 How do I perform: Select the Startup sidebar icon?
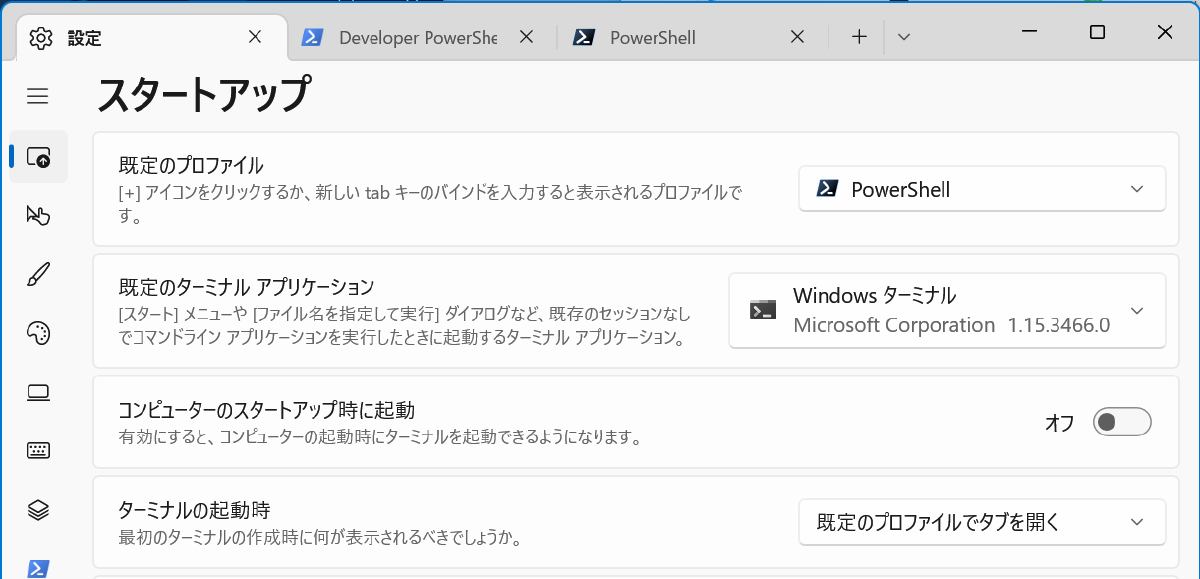[38, 157]
